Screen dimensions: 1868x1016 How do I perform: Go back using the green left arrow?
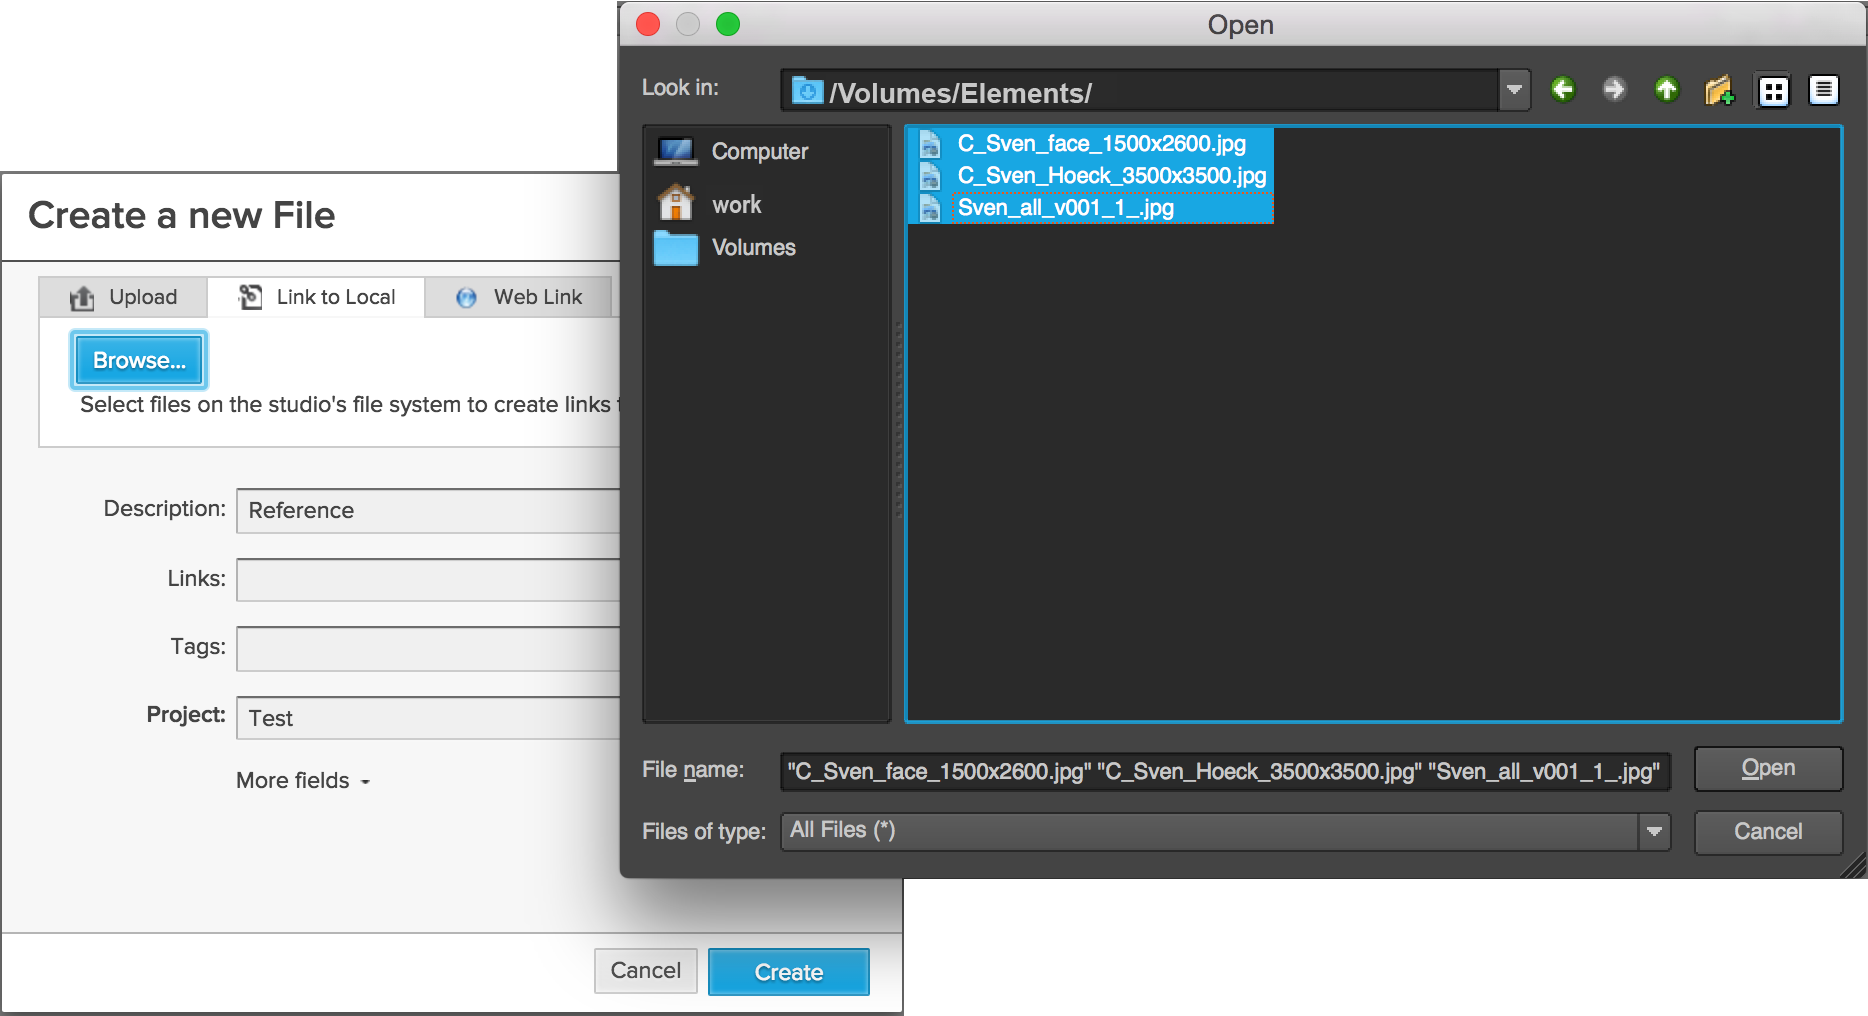[1562, 90]
